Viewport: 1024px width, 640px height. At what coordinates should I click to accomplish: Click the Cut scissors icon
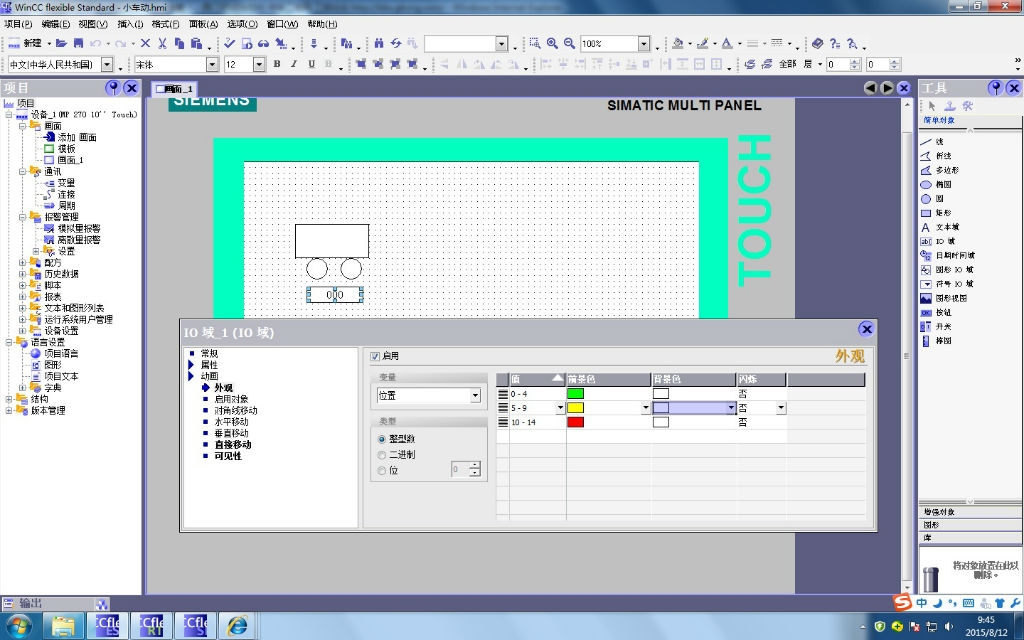[162, 44]
